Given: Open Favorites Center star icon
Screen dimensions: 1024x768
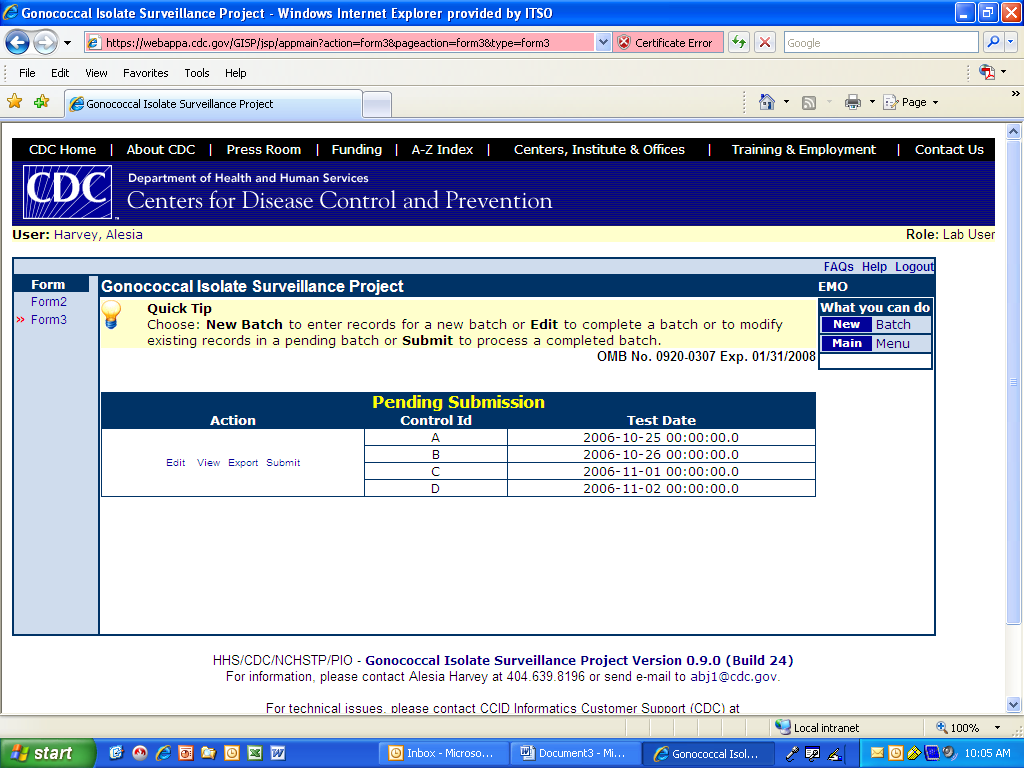Looking at the screenshot, I should (15, 102).
